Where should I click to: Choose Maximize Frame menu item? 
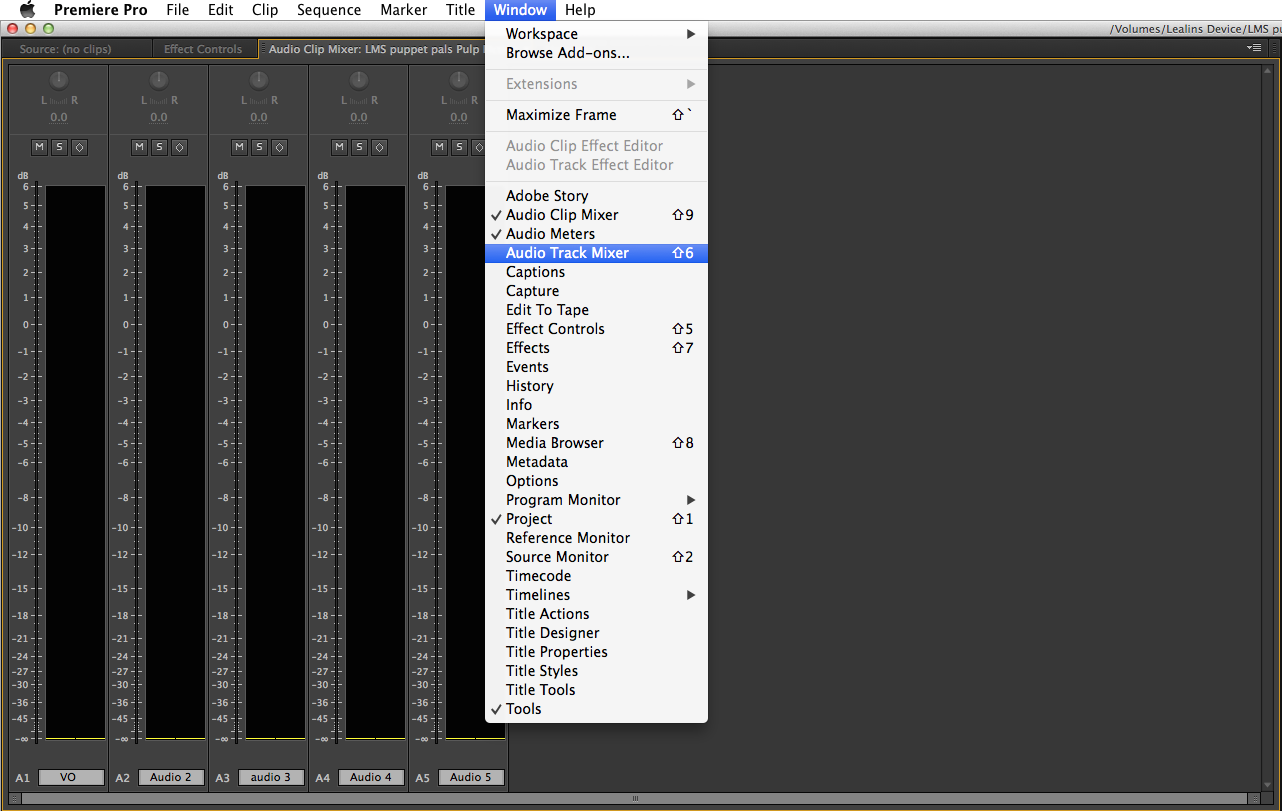tap(596, 115)
